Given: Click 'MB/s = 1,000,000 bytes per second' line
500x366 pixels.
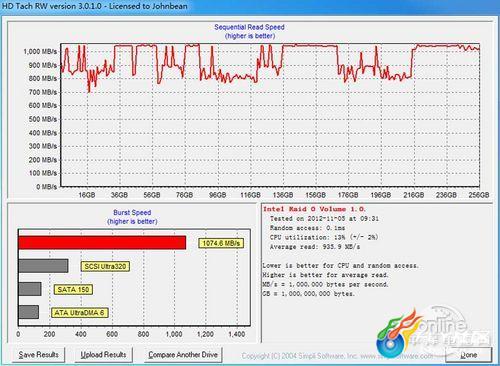Looking at the screenshot, I should 325,284.
